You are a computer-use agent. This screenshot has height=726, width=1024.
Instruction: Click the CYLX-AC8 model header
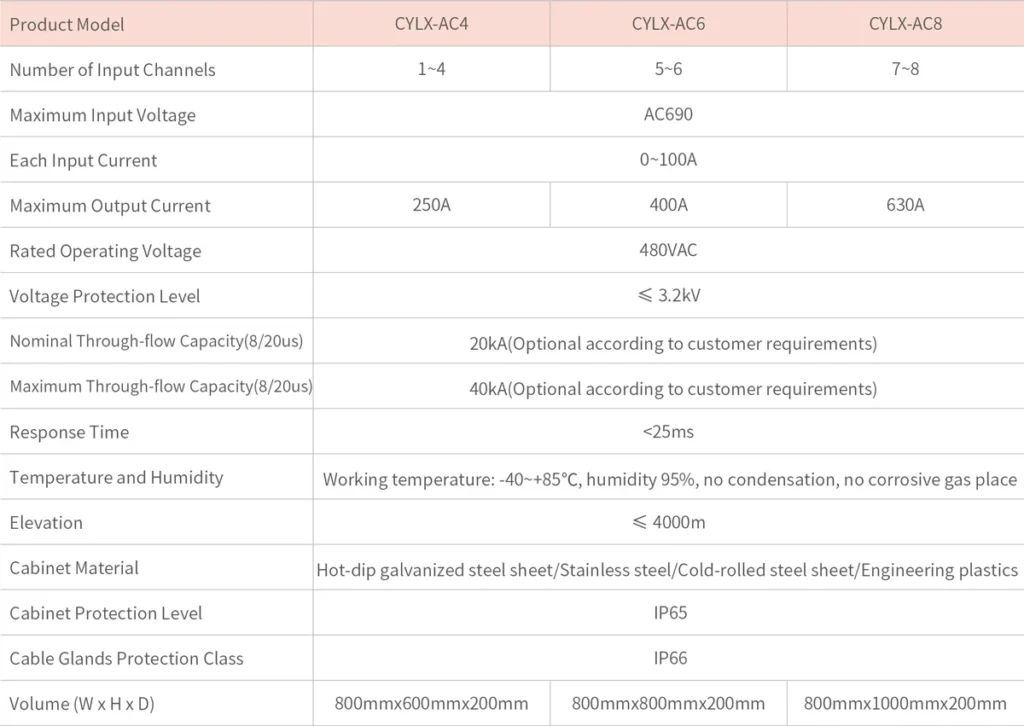(x=905, y=24)
